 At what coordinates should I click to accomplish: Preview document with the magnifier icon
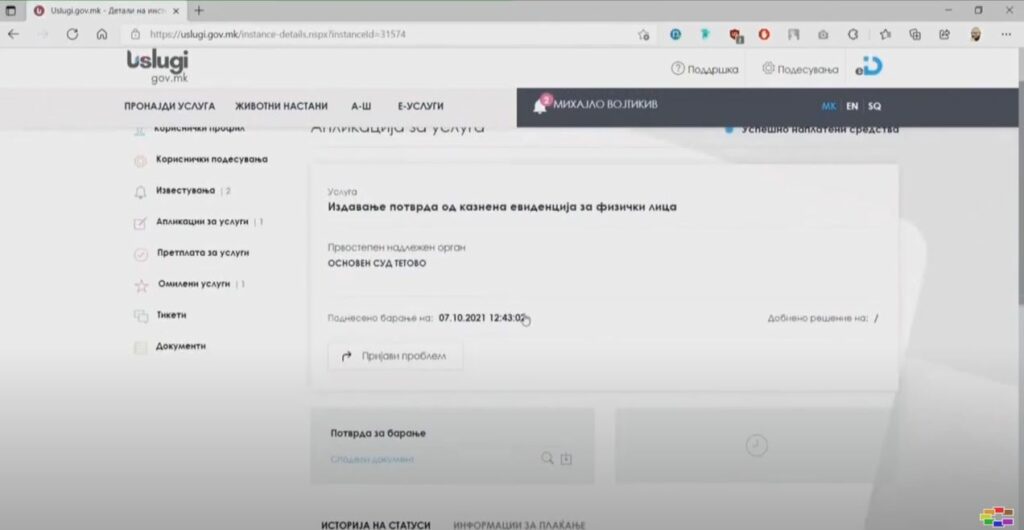[547, 458]
